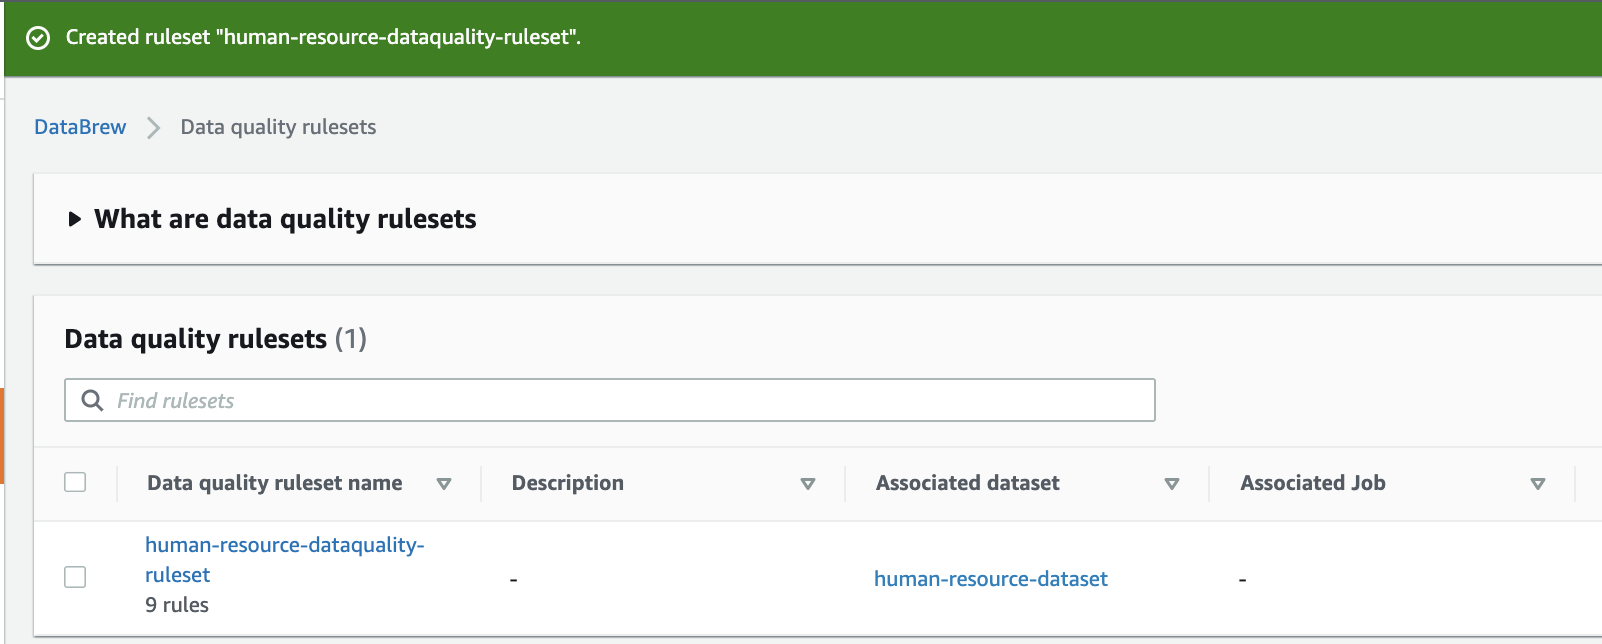Open the human-resource-dataset link

click(x=990, y=579)
